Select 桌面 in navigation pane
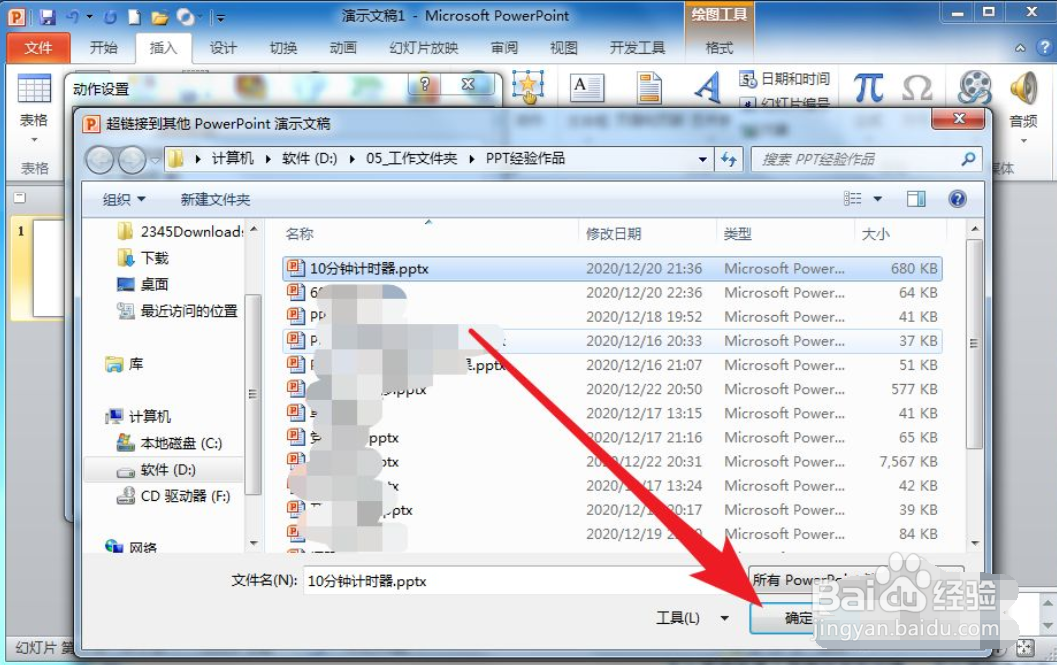The height and width of the screenshot is (665, 1057). coord(142,285)
